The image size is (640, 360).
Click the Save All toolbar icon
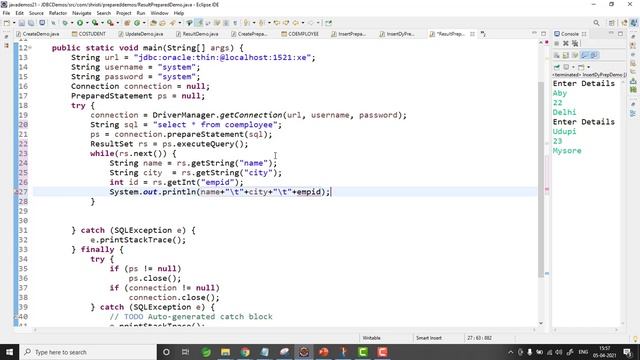pyautogui.click(x=31, y=23)
